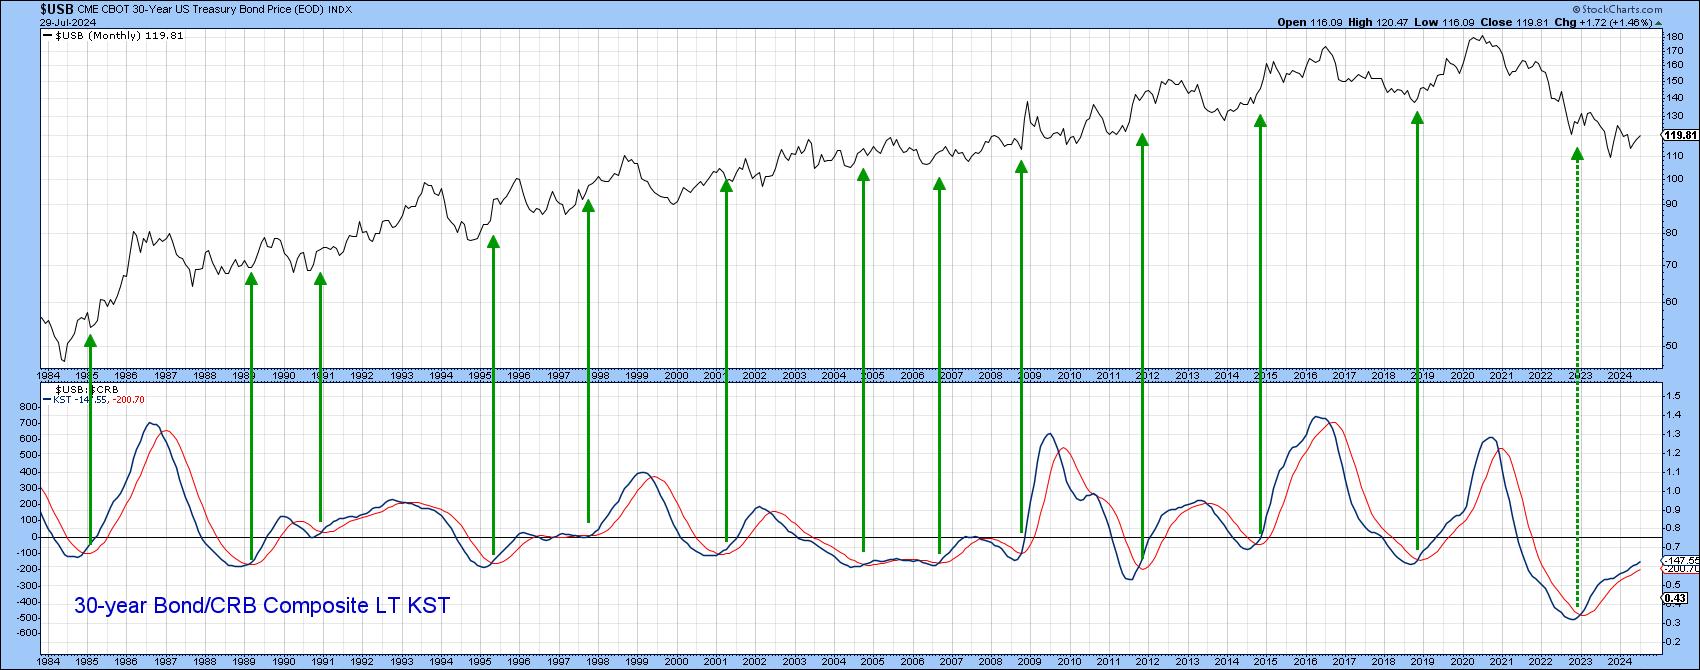1700x670 pixels.
Task: Click 2006 on the upper panel's year axis
Action: 912,376
